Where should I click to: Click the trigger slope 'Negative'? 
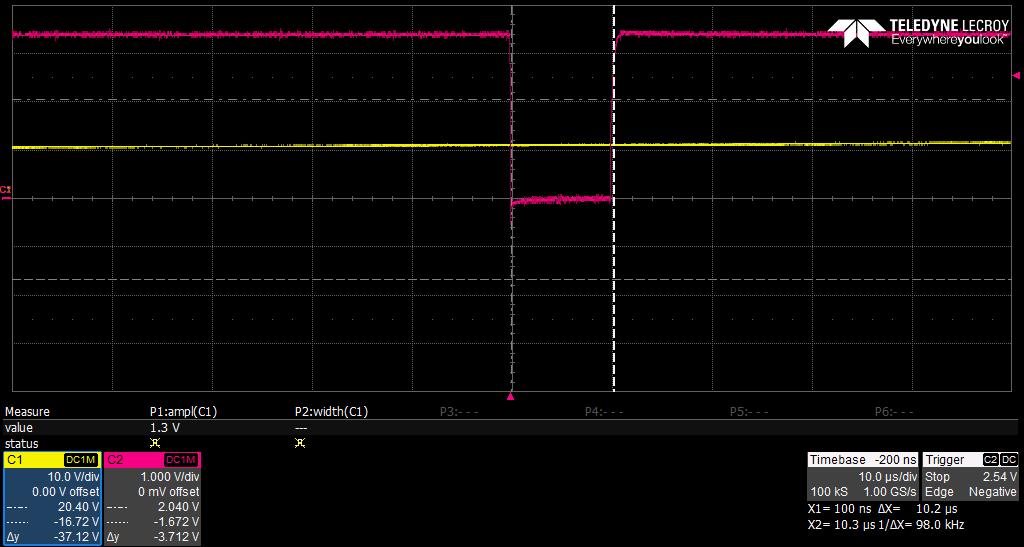coord(993,492)
